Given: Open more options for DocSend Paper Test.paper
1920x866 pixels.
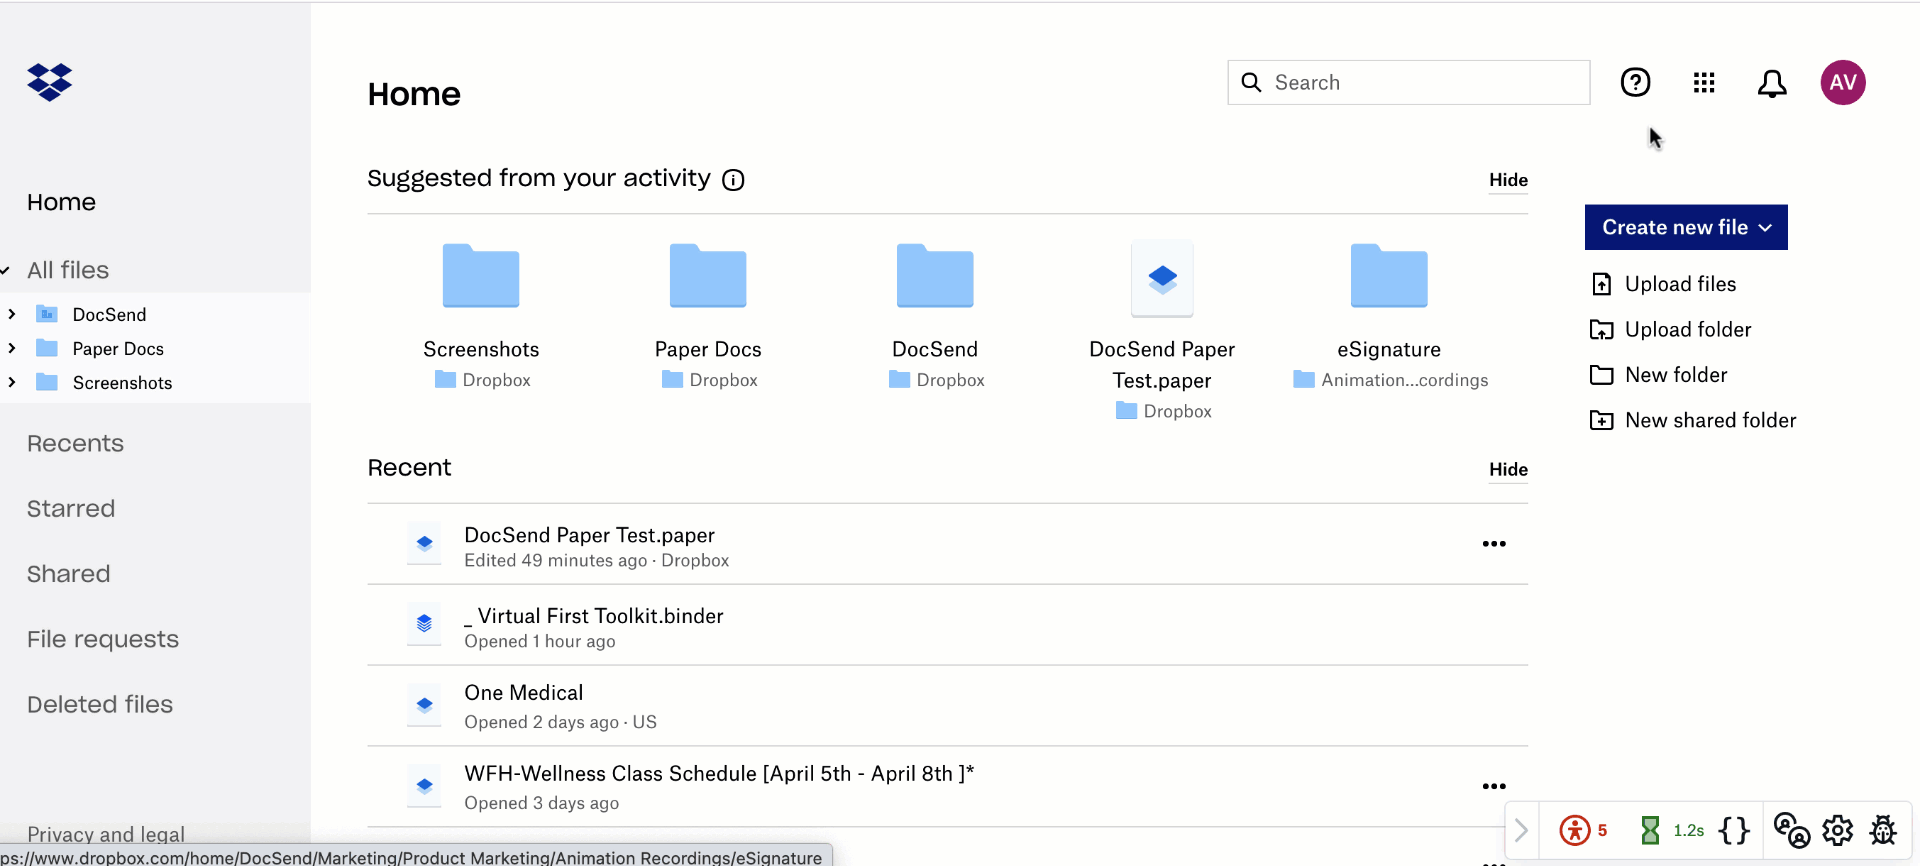Looking at the screenshot, I should [1494, 544].
